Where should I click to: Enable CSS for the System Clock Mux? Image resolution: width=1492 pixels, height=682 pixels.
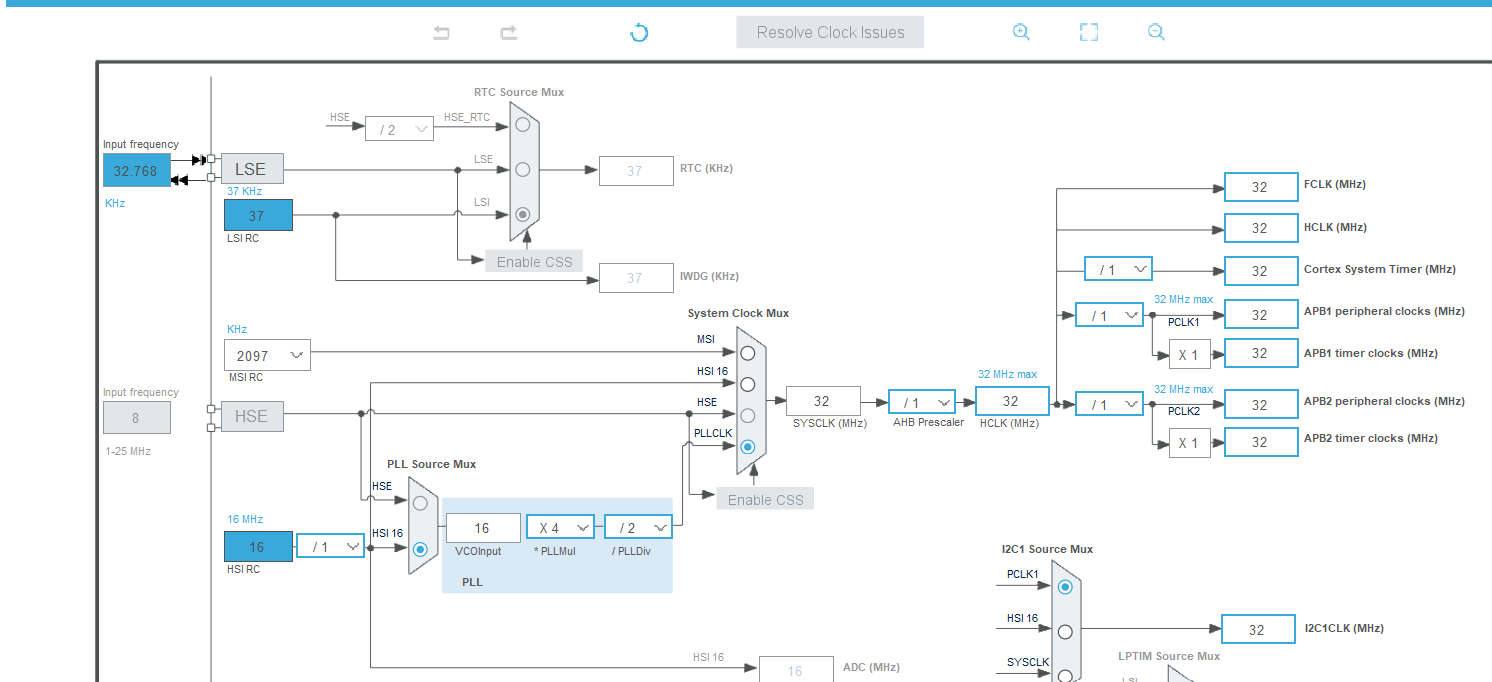click(765, 498)
